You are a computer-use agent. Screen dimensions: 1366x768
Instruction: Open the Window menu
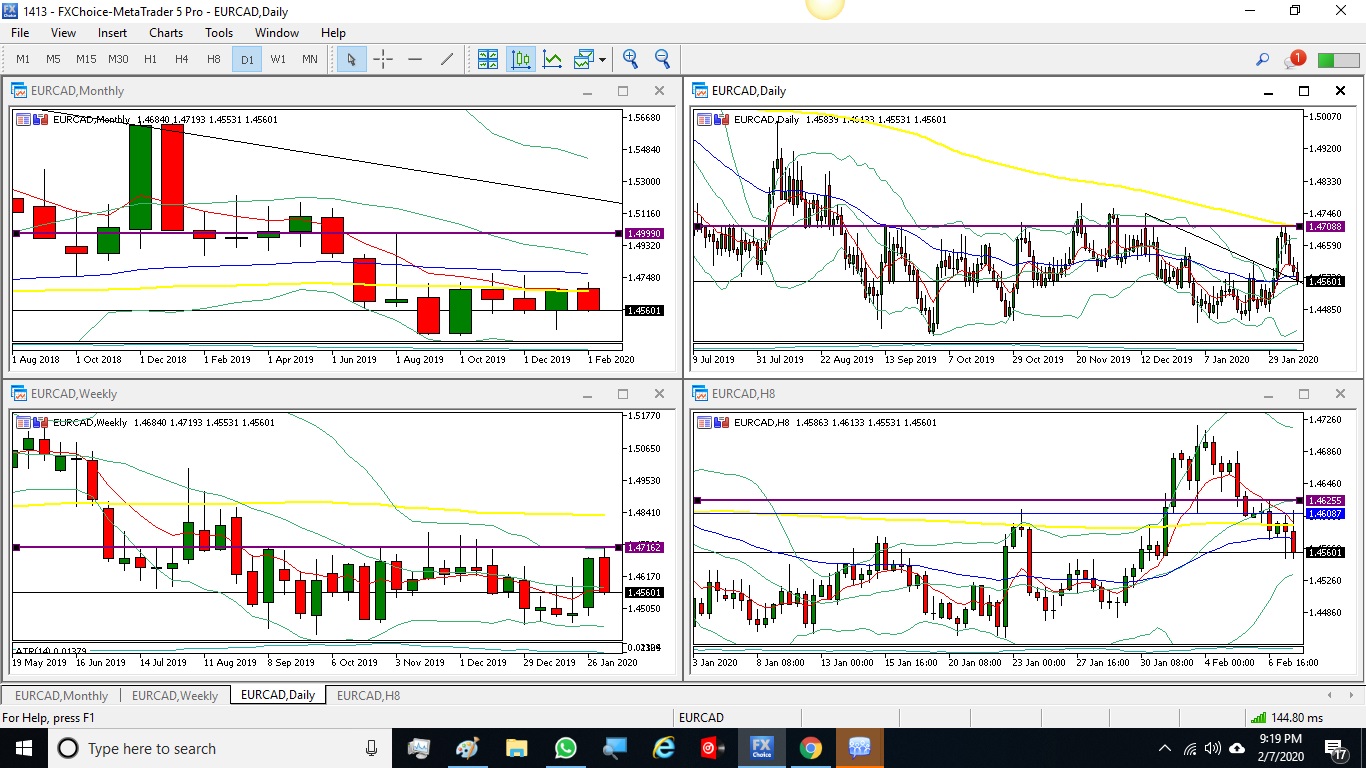[x=277, y=32]
